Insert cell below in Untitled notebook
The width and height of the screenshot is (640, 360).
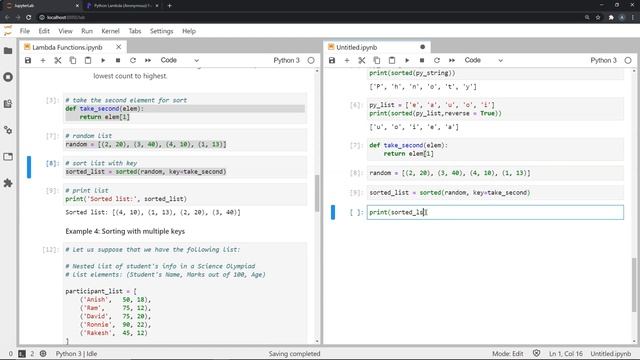pos(347,60)
